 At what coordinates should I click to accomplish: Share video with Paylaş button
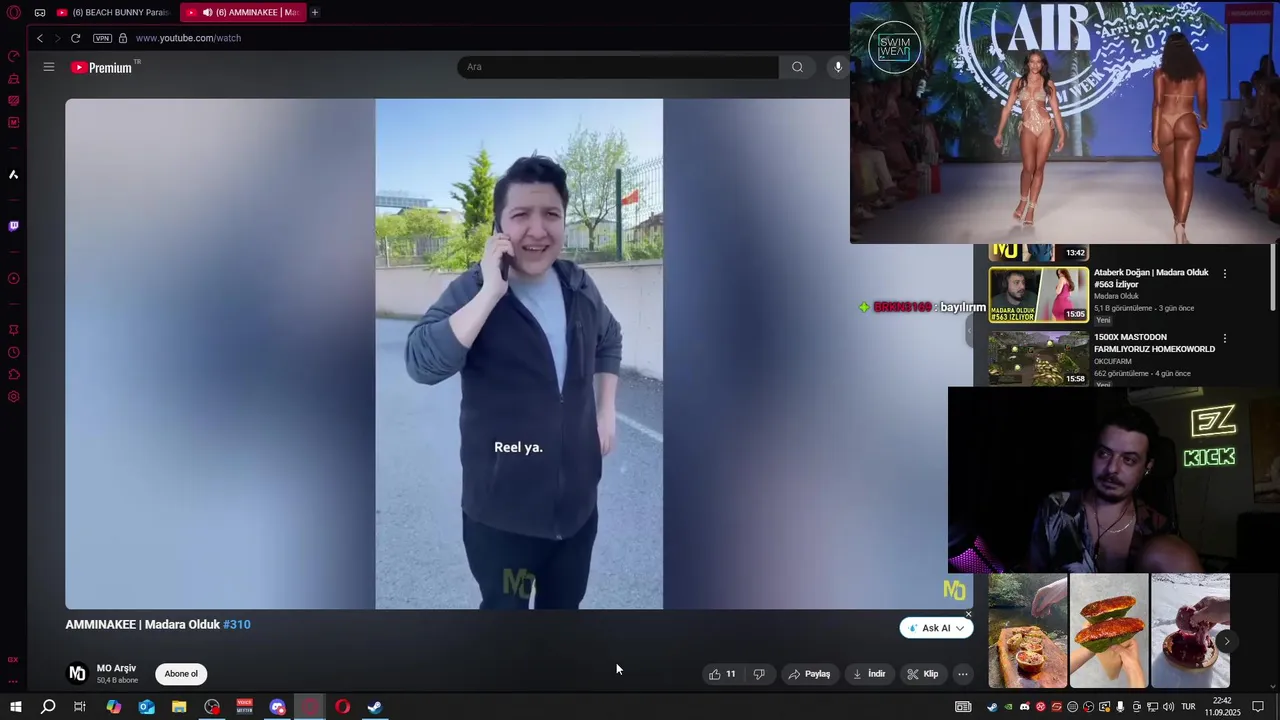point(810,674)
